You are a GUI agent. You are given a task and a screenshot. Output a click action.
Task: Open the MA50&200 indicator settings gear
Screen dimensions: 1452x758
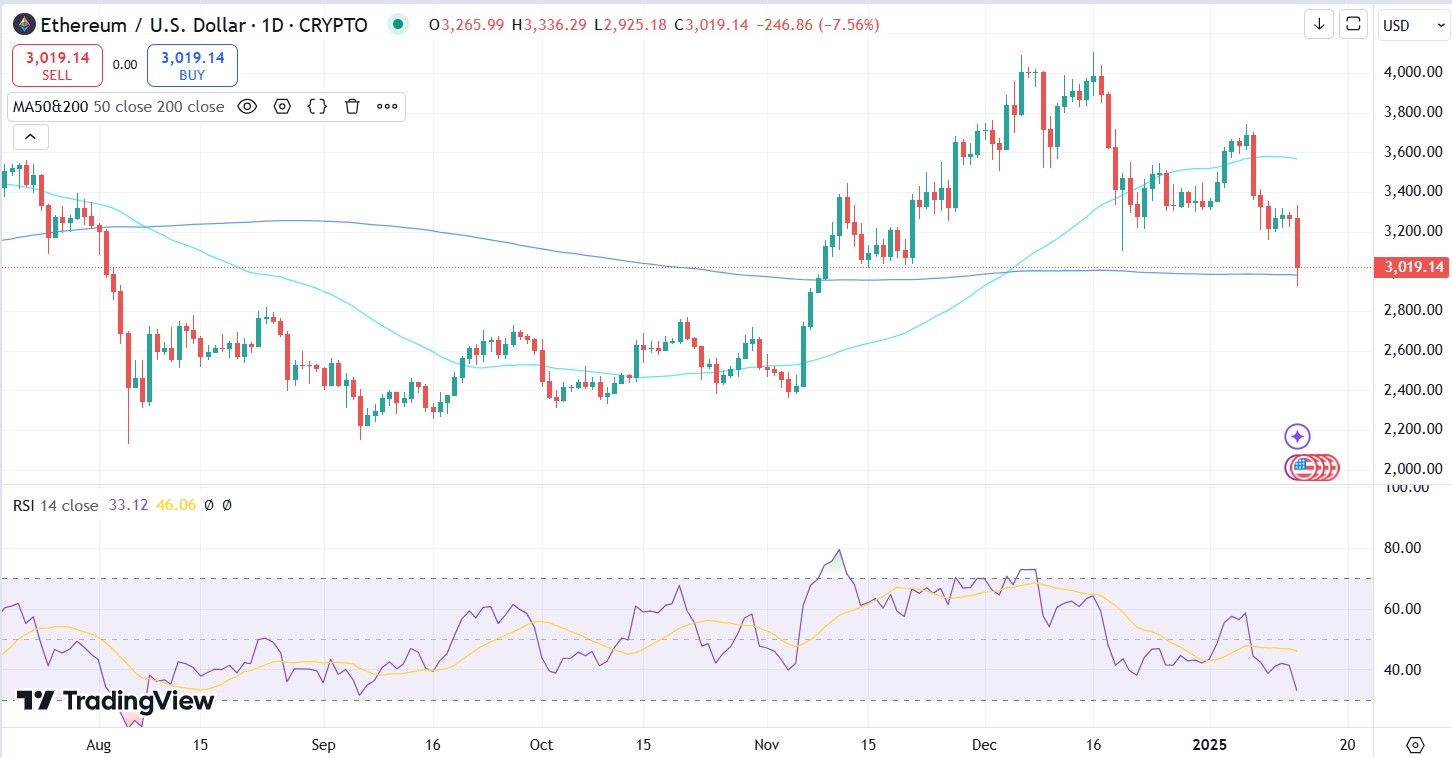(282, 106)
